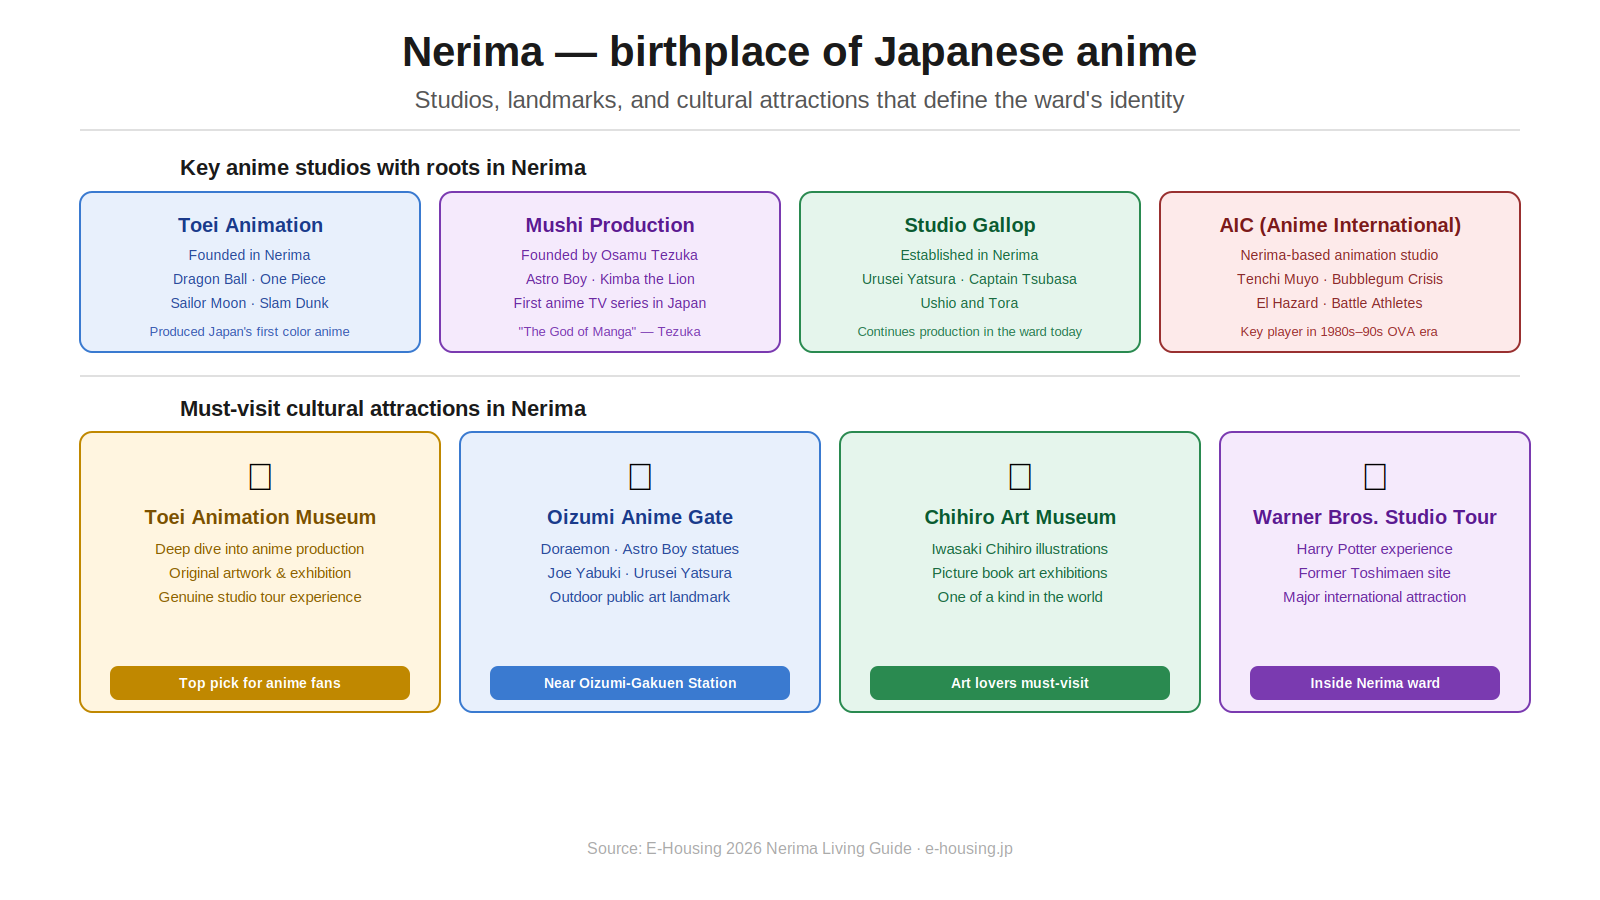Click the Oizumi Anime Gate heading
Image resolution: width=1600 pixels, height=900 pixels.
tap(640, 517)
